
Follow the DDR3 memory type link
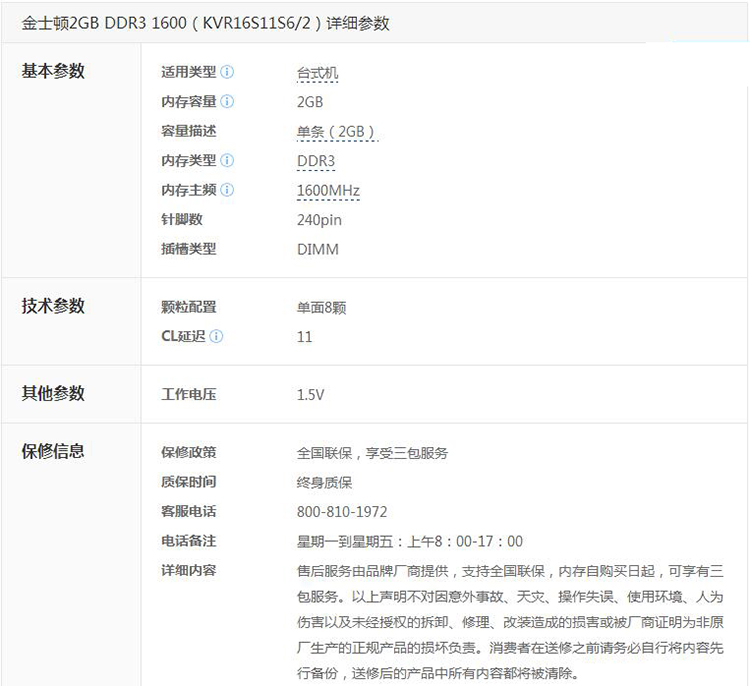[316, 161]
